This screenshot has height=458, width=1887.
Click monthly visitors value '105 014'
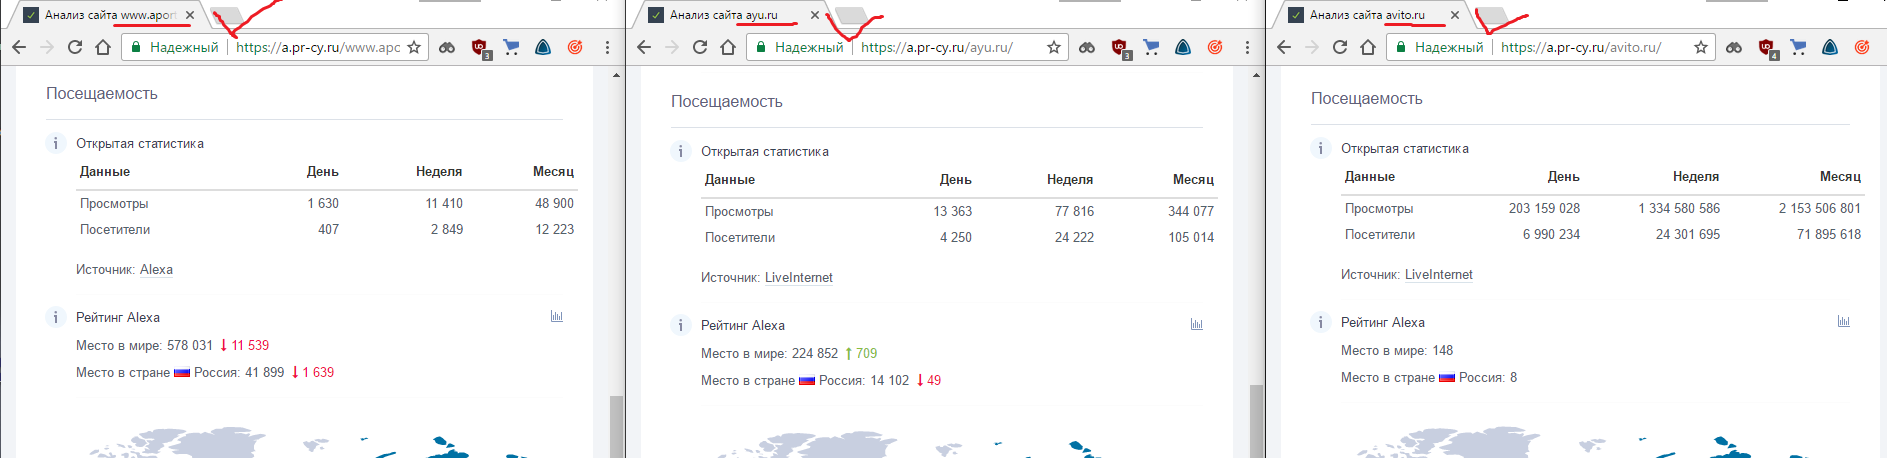click(1191, 237)
